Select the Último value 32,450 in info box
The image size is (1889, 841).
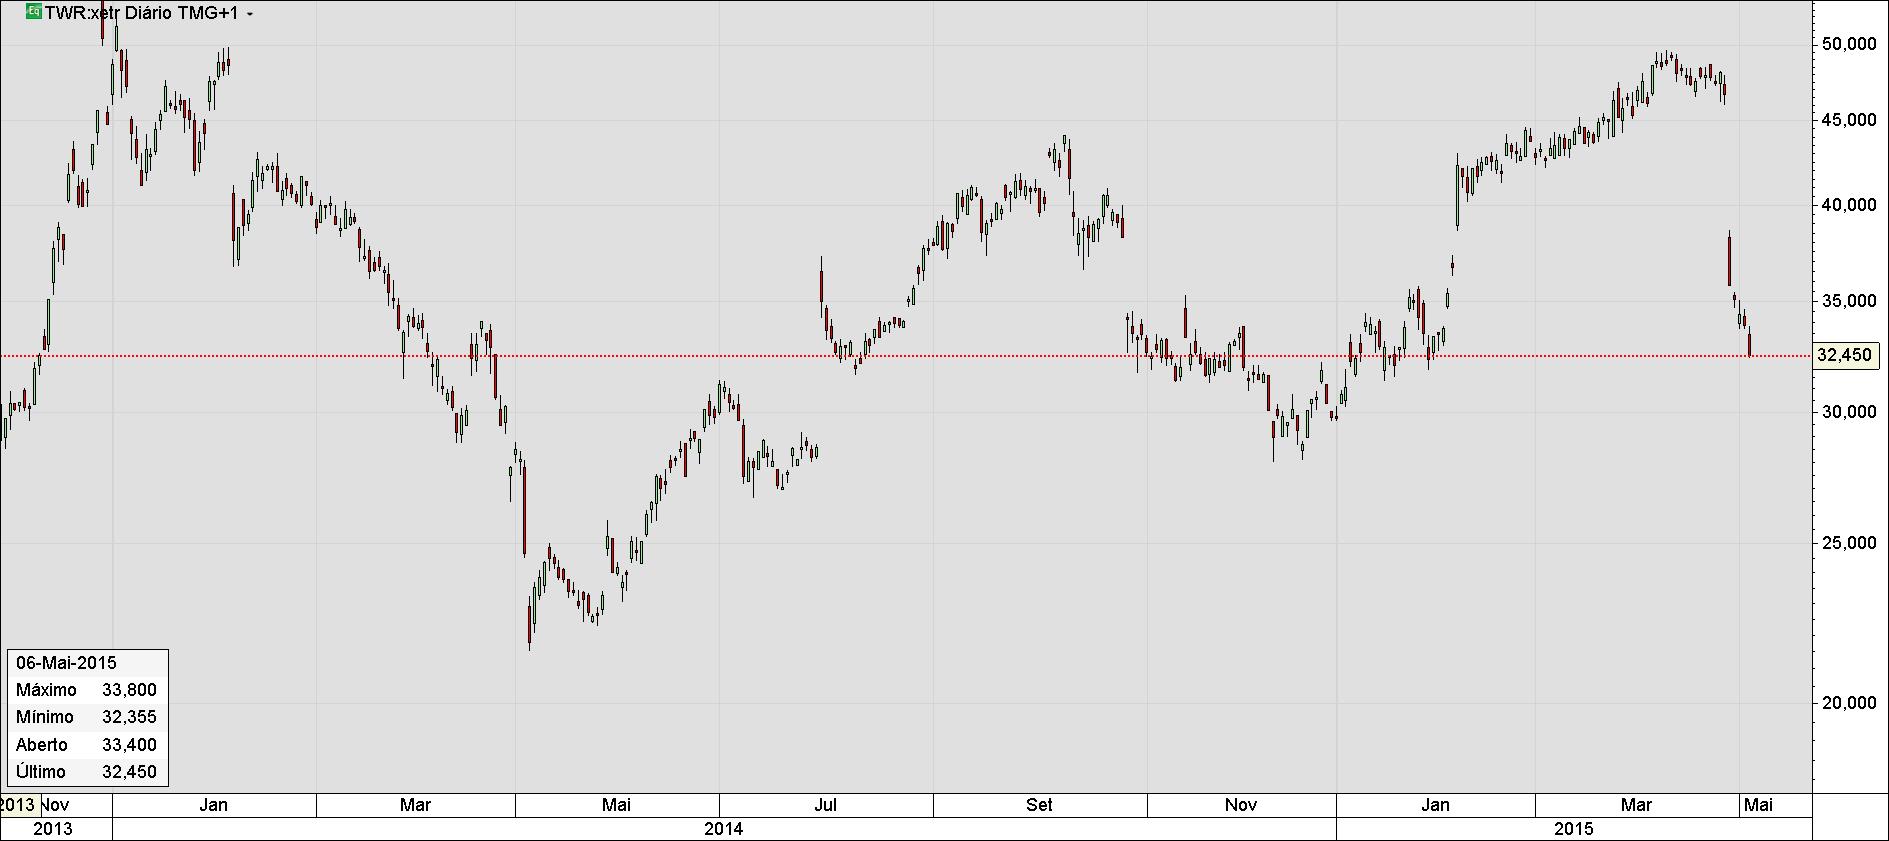(129, 772)
